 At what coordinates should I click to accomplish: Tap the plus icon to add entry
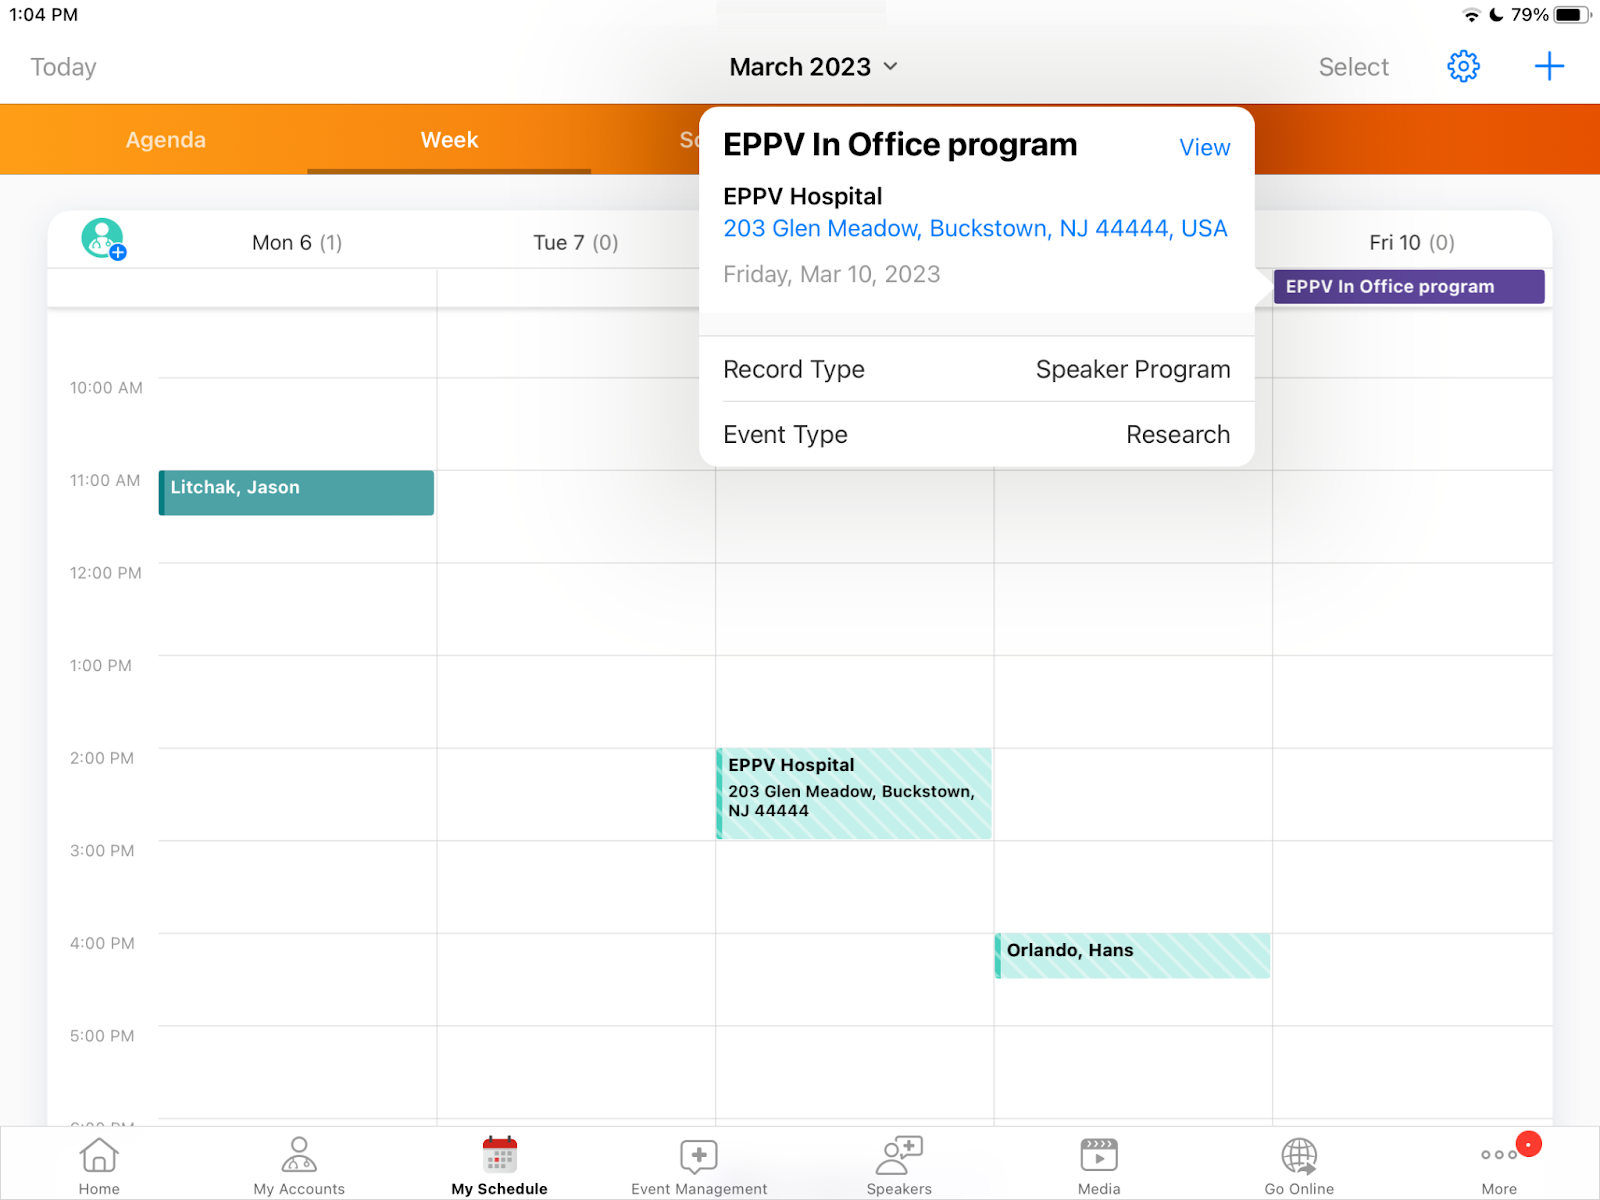pyautogui.click(x=1548, y=67)
